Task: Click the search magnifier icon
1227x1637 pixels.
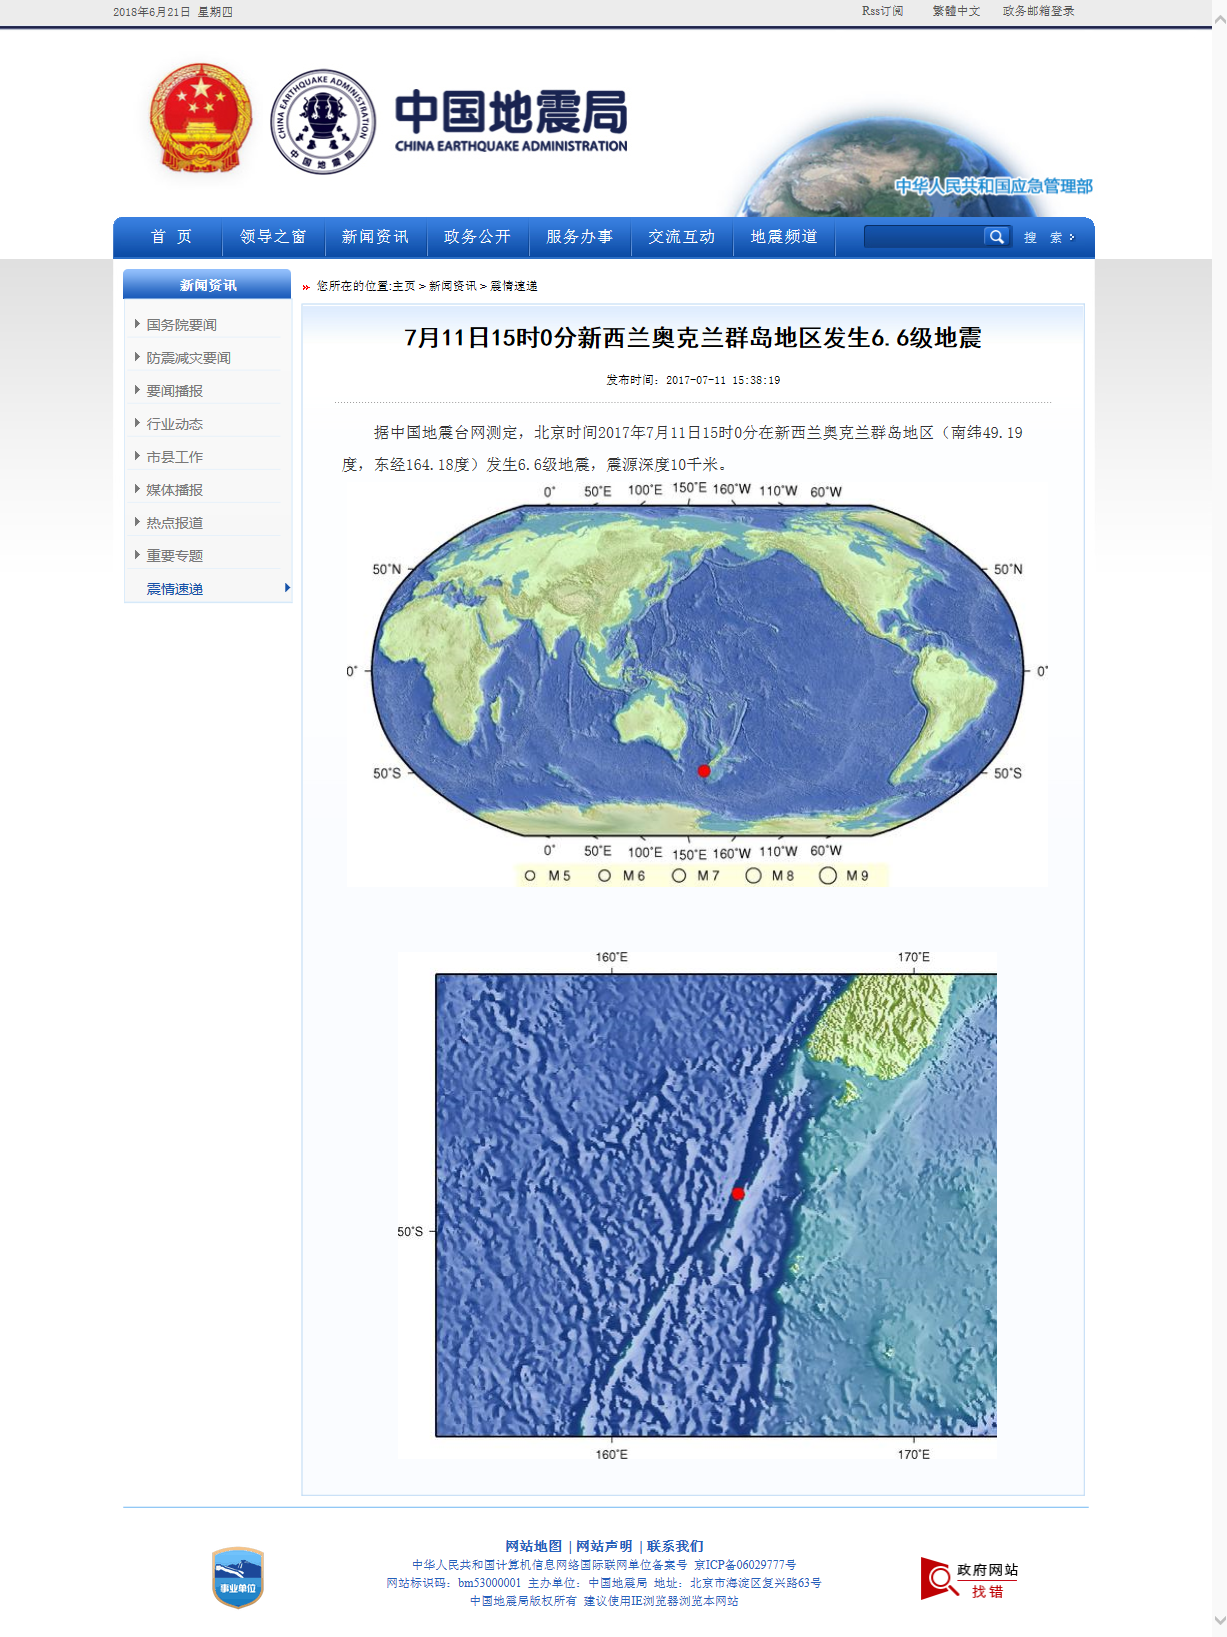Action: (x=996, y=237)
